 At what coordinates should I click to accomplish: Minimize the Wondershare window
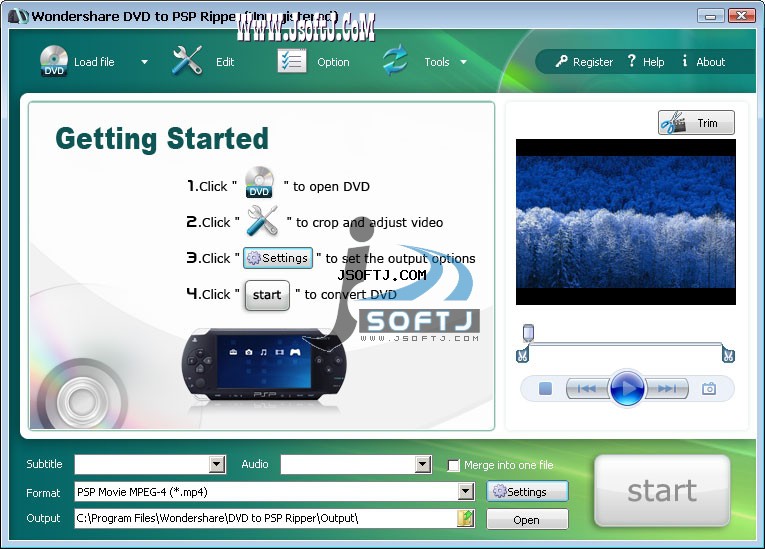pos(710,16)
